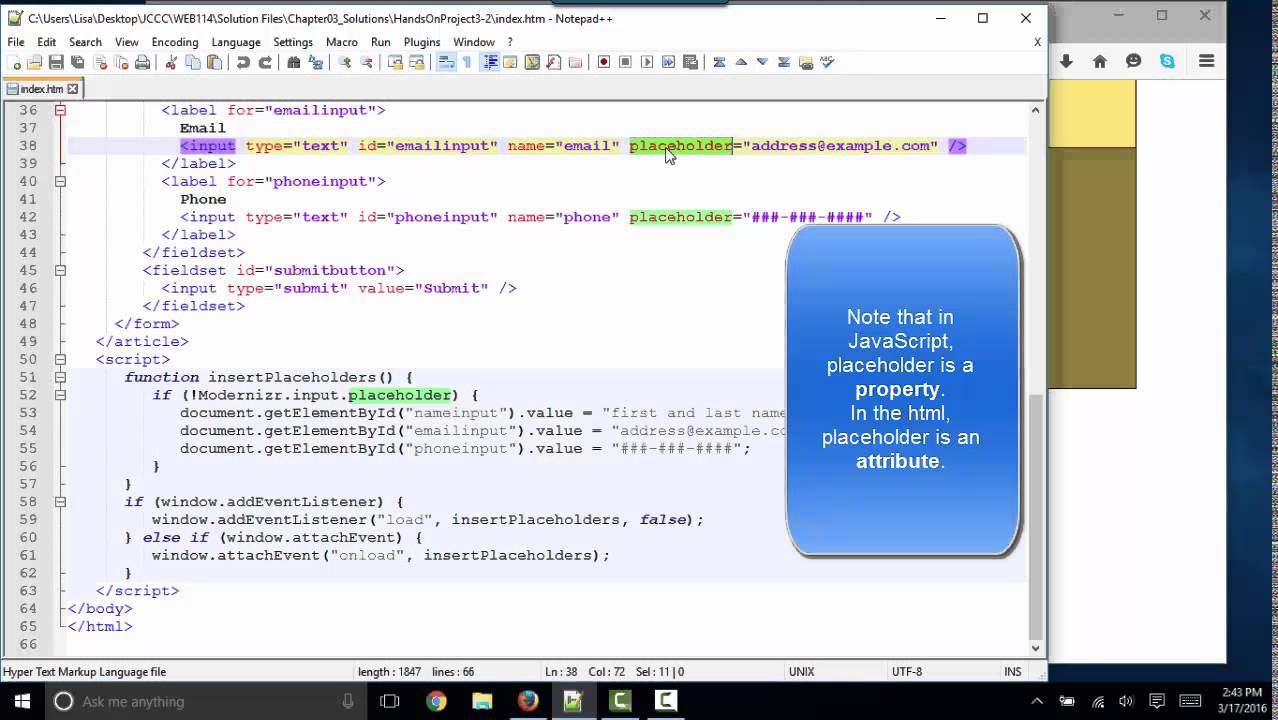Image resolution: width=1278 pixels, height=720 pixels.
Task: Click the Home icon in browser window
Action: [x=1100, y=61]
